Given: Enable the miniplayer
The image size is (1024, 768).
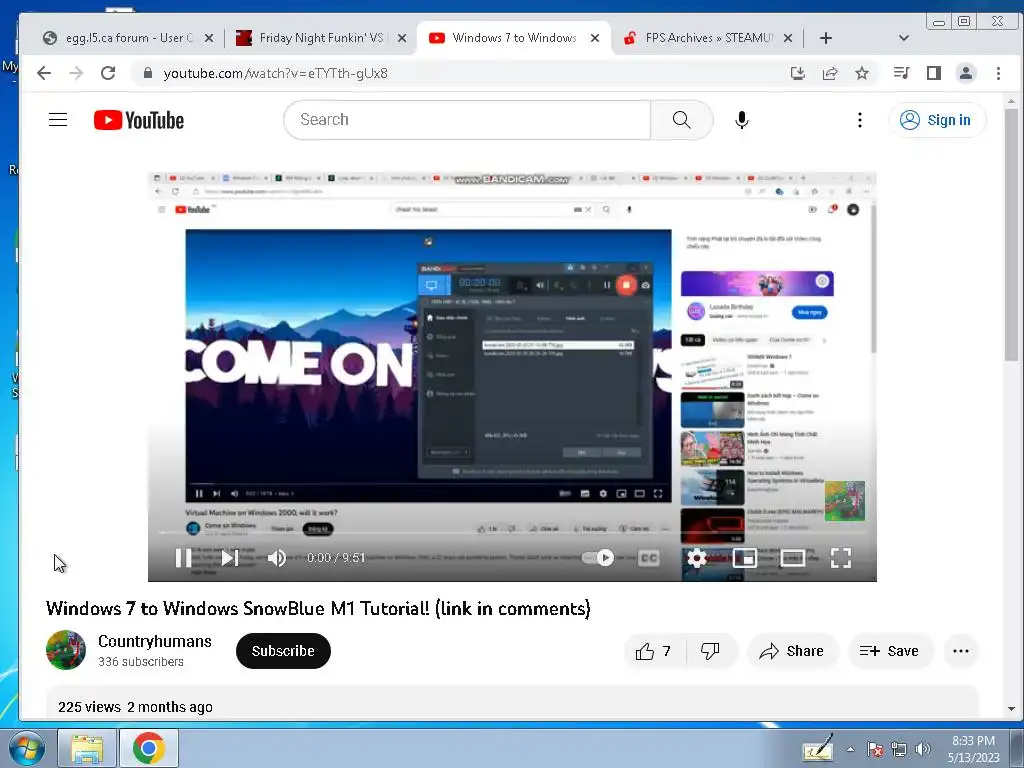Looking at the screenshot, I should [x=744, y=558].
